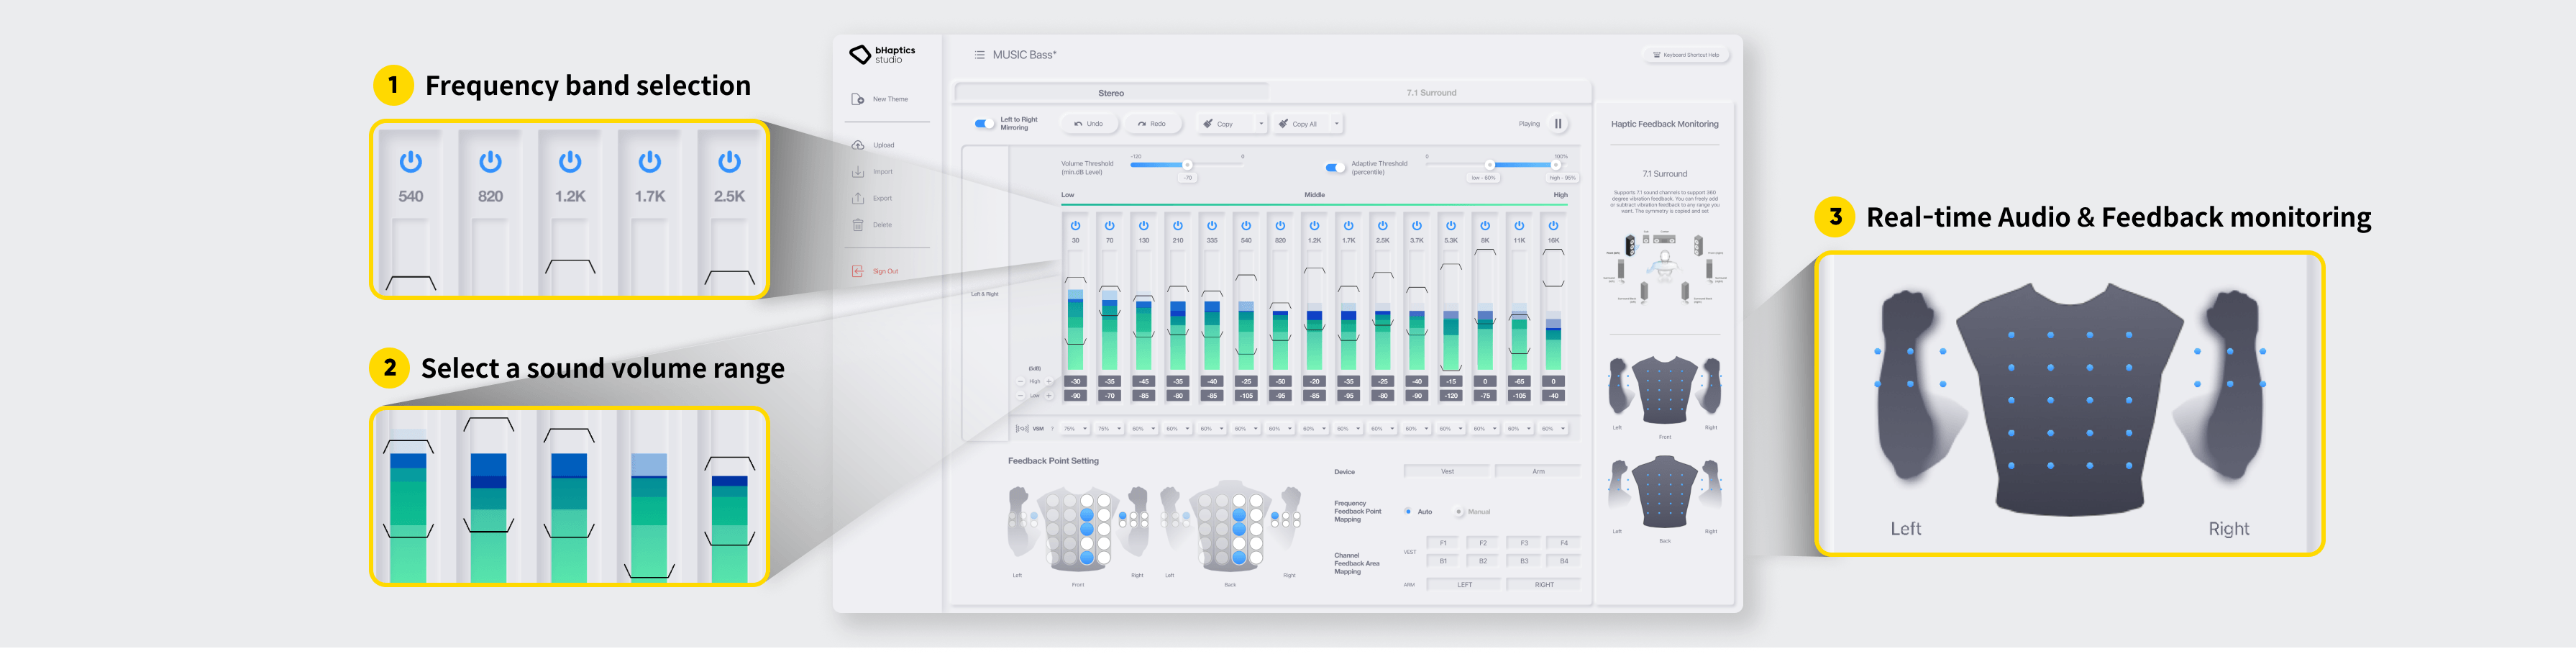Viewport: 2576px width, 654px height.
Task: Toggle power for the 130 band
Action: click(1144, 226)
